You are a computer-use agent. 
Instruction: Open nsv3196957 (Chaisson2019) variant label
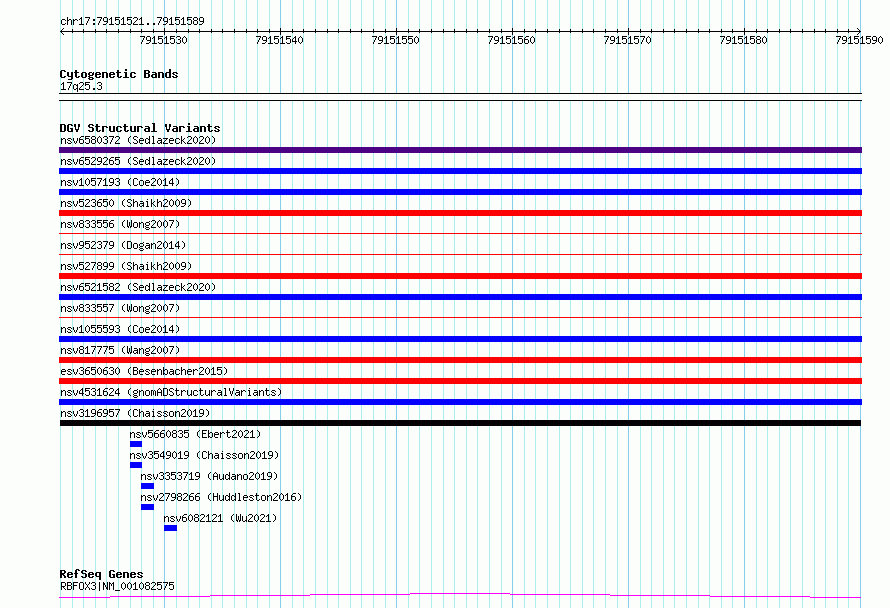coord(135,413)
